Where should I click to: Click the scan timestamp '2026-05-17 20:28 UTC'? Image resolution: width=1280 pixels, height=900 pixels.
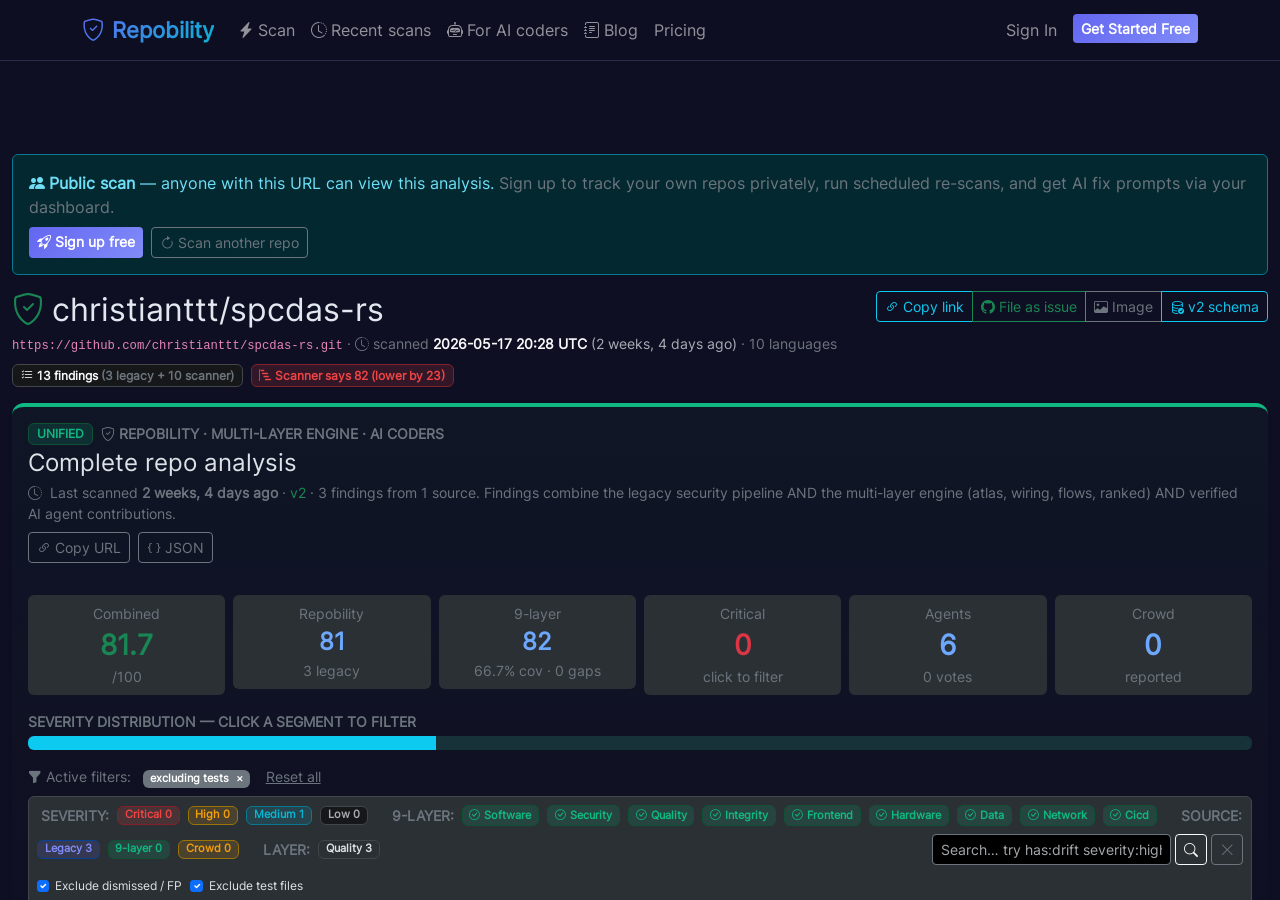tap(510, 344)
